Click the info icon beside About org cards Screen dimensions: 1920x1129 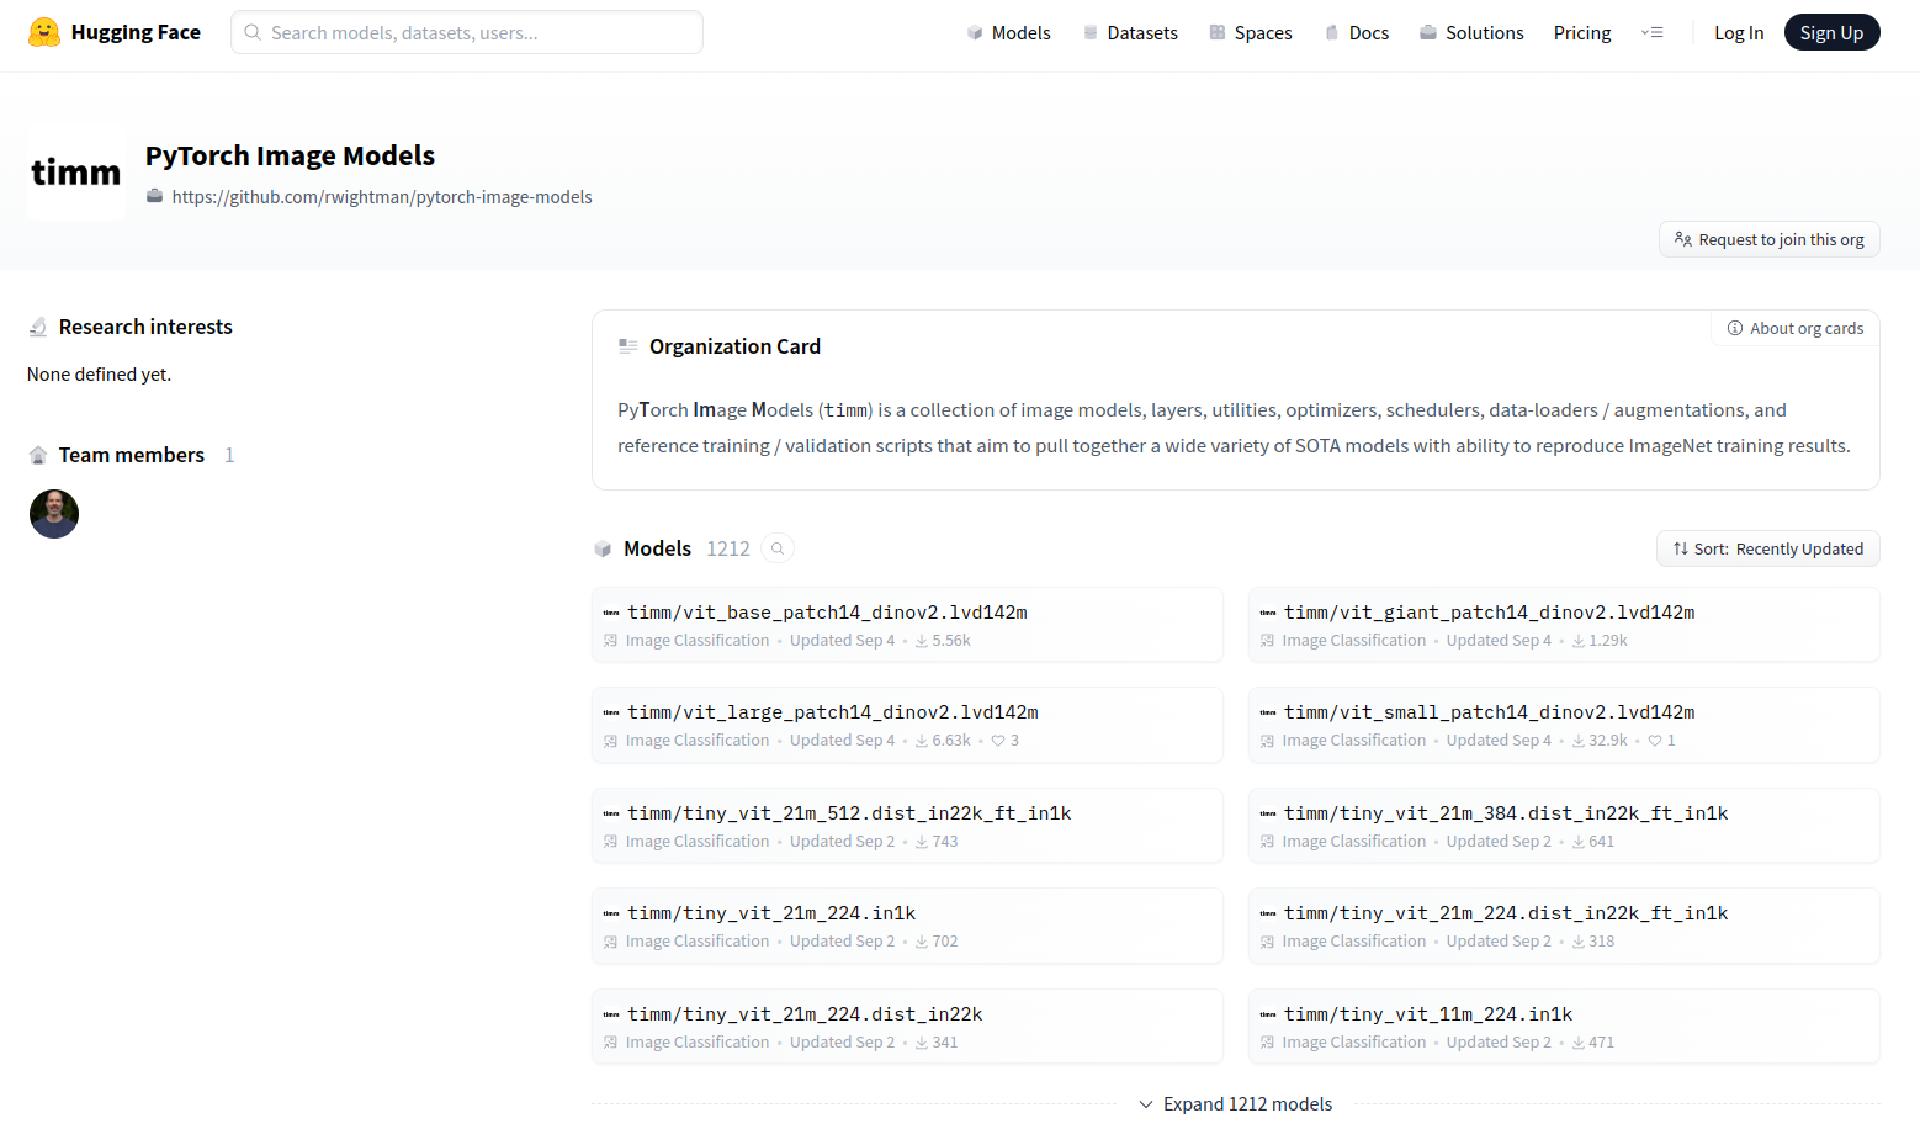1735,328
